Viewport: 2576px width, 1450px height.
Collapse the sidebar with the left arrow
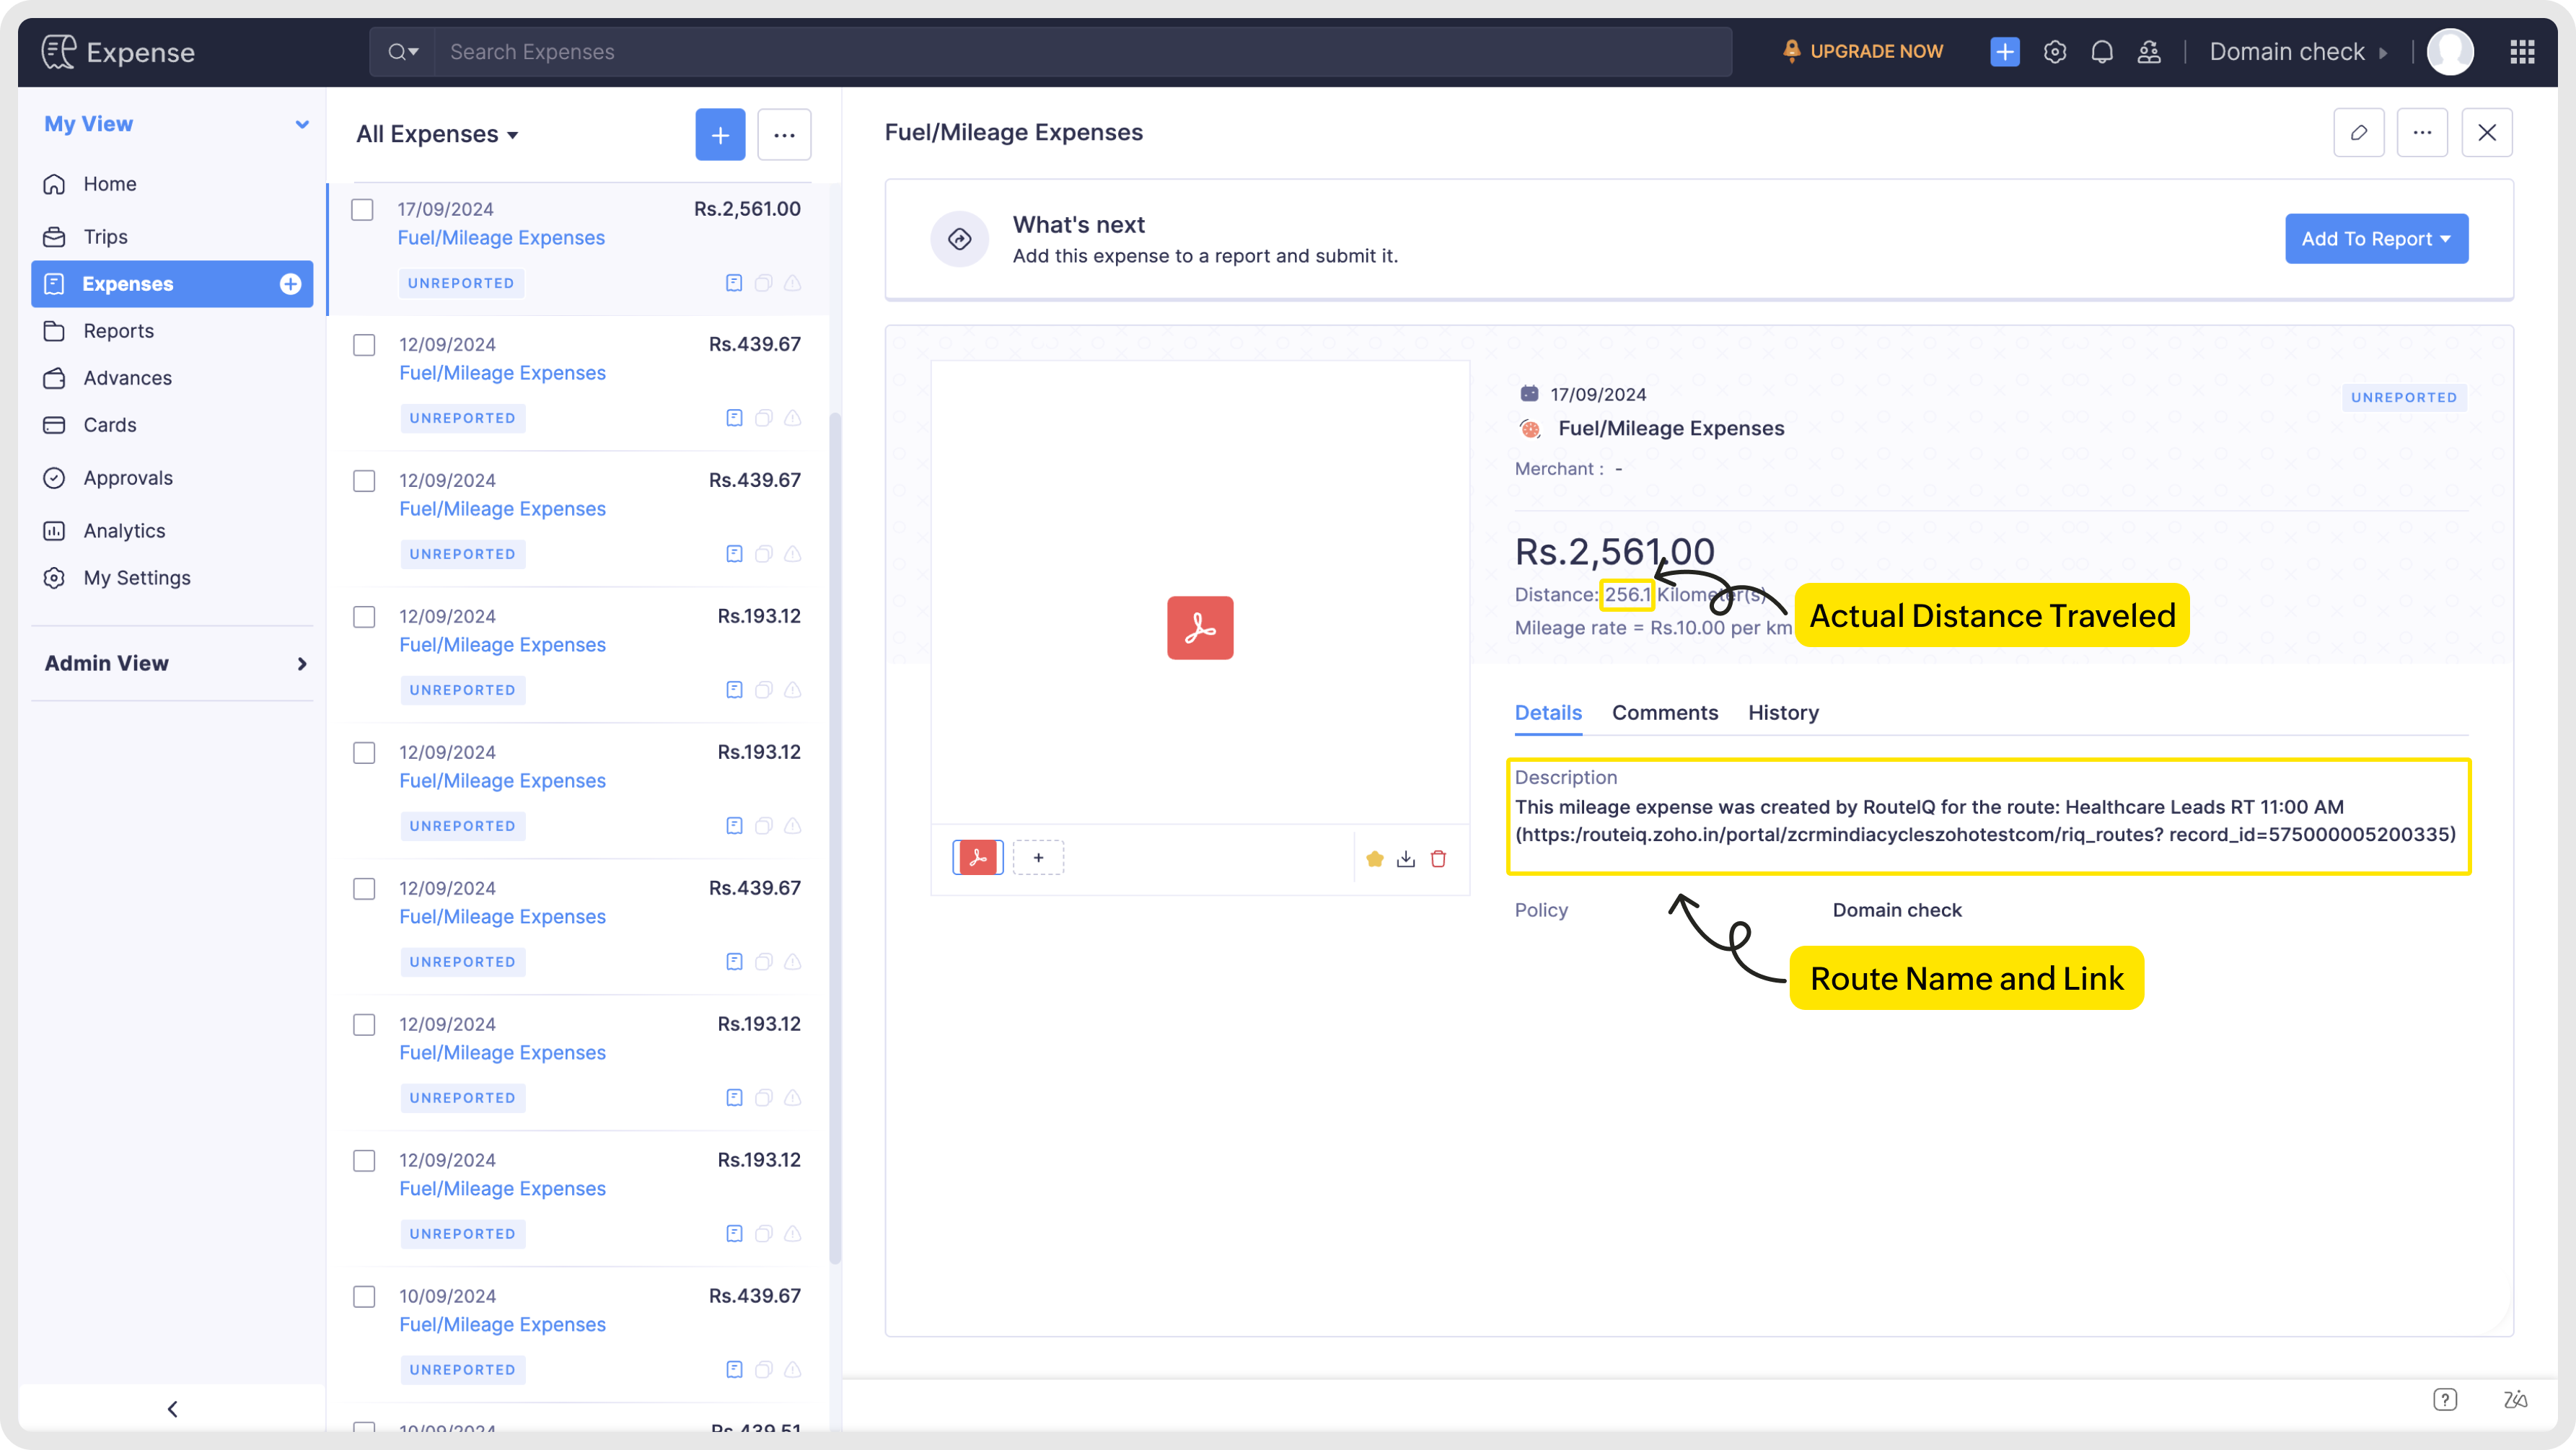pyautogui.click(x=172, y=1410)
